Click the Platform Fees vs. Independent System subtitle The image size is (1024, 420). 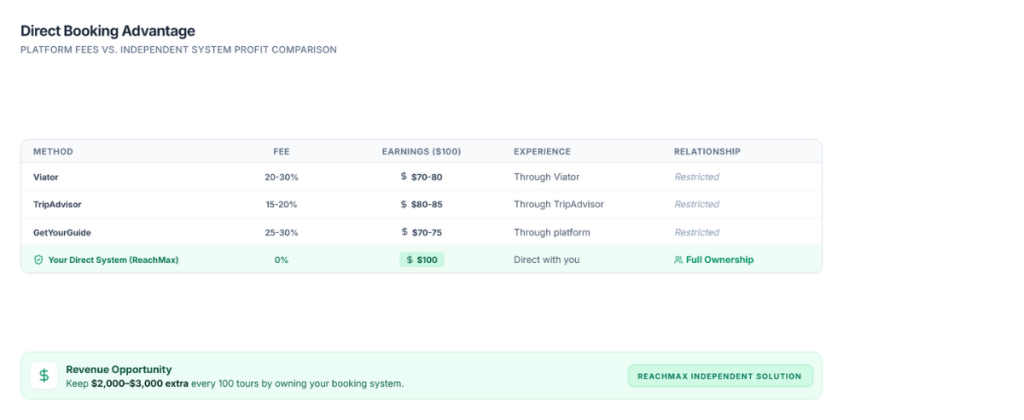click(x=178, y=50)
